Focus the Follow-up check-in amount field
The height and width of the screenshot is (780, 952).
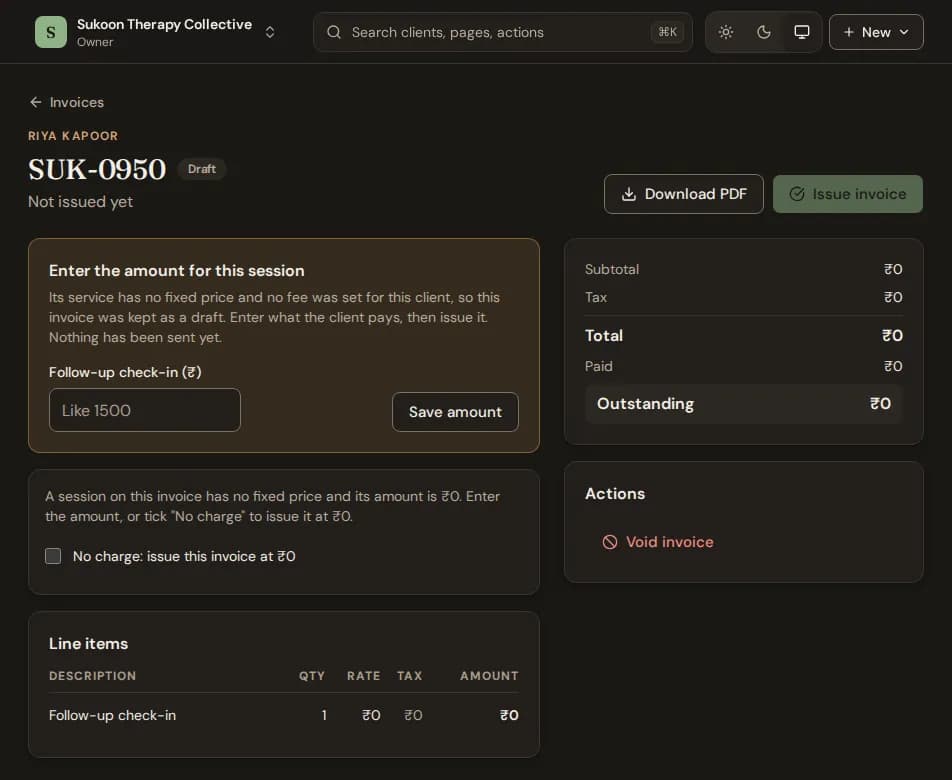click(144, 410)
